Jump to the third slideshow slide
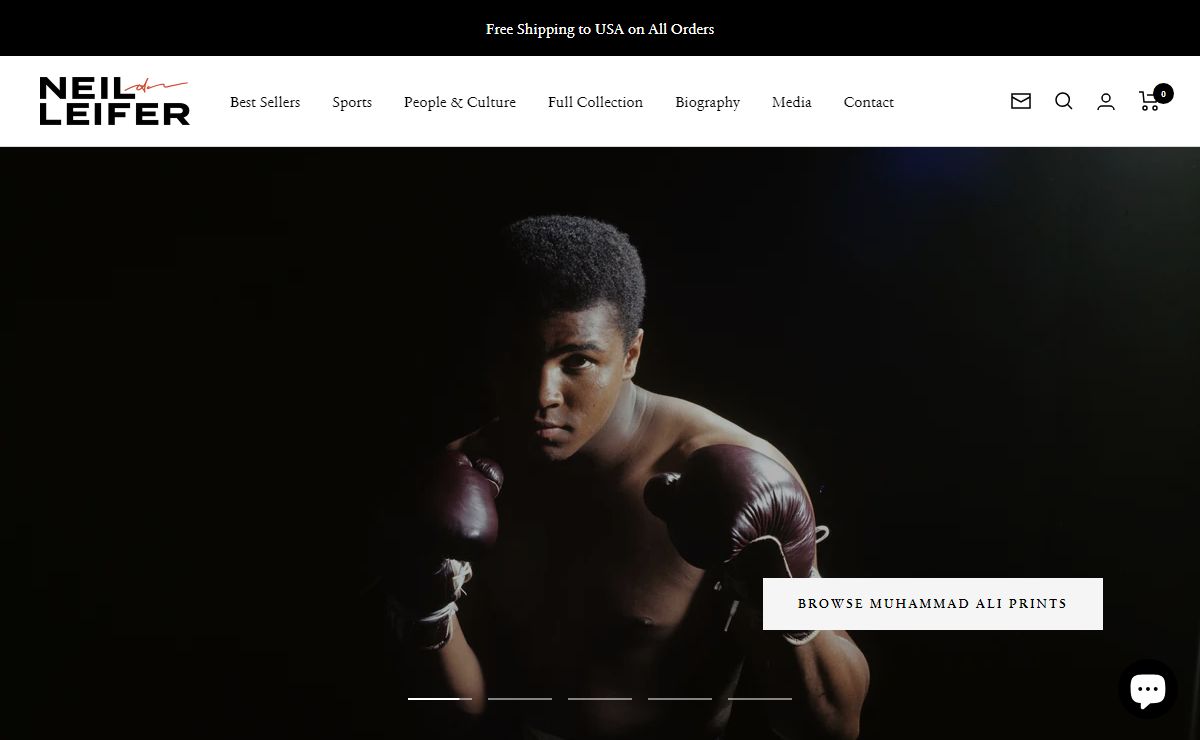Screen dimensions: 1200x740 pyautogui.click(x=600, y=698)
